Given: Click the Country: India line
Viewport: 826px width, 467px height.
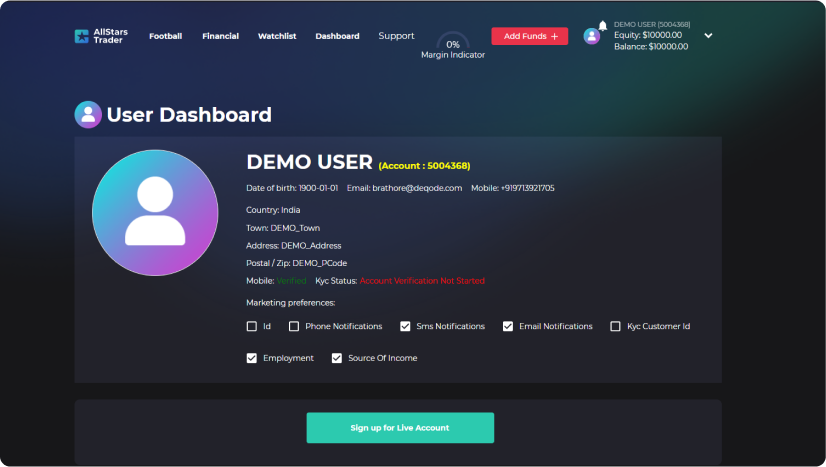Looking at the screenshot, I should [x=273, y=210].
